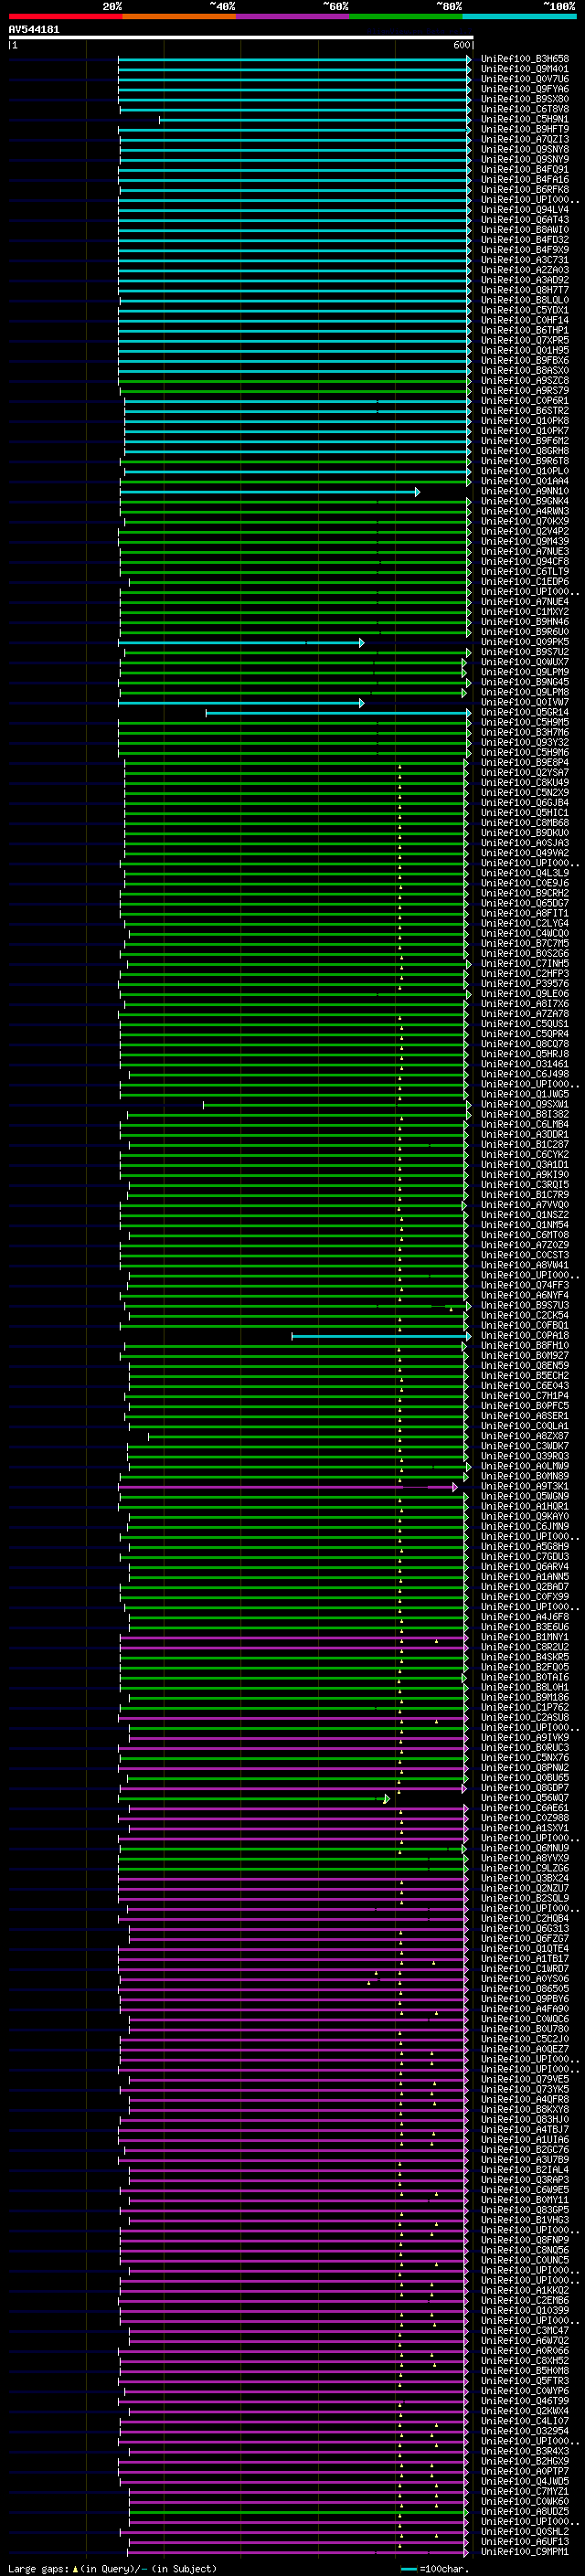Select label UniRef100_A1KKQ2
The image size is (585, 2576).
point(525,2291)
